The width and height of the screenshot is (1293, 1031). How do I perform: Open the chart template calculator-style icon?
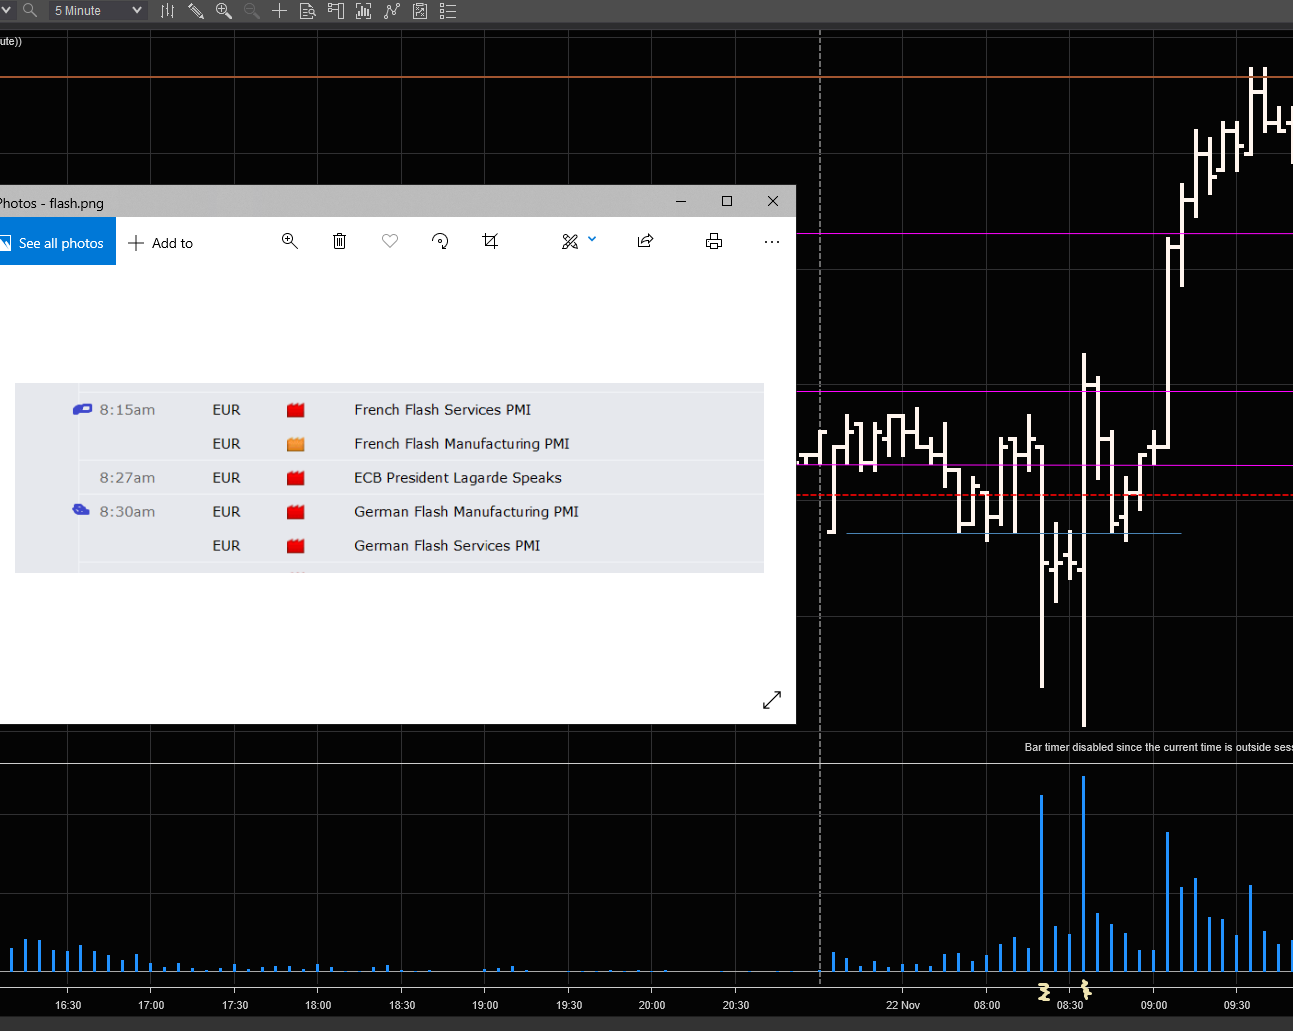(x=420, y=11)
